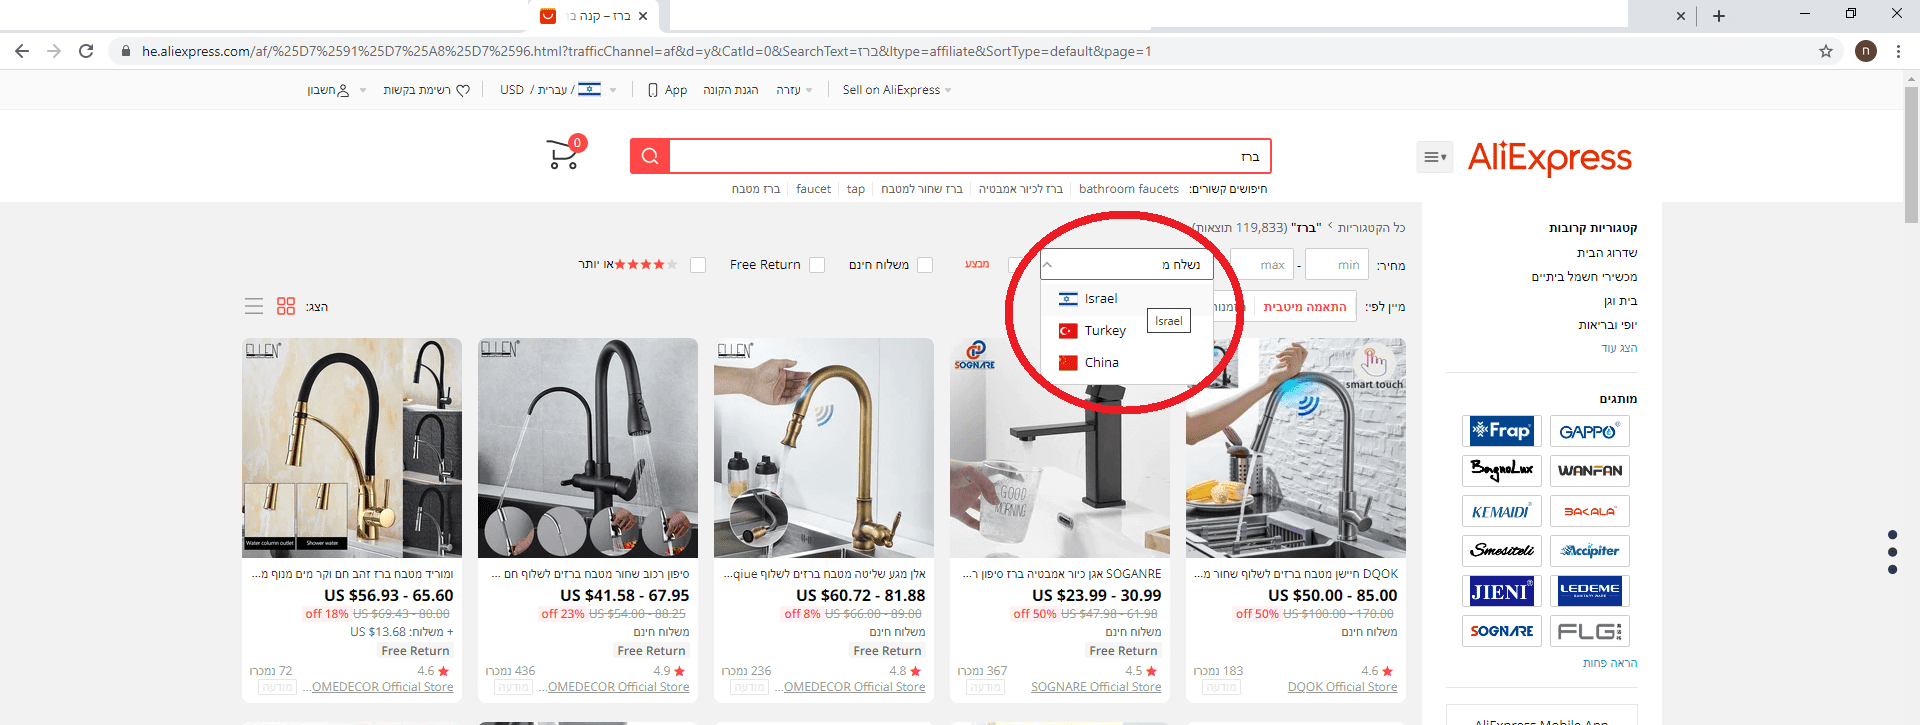Select the JIENI brand logo
This screenshot has height=725, width=1920.
pyautogui.click(x=1502, y=591)
